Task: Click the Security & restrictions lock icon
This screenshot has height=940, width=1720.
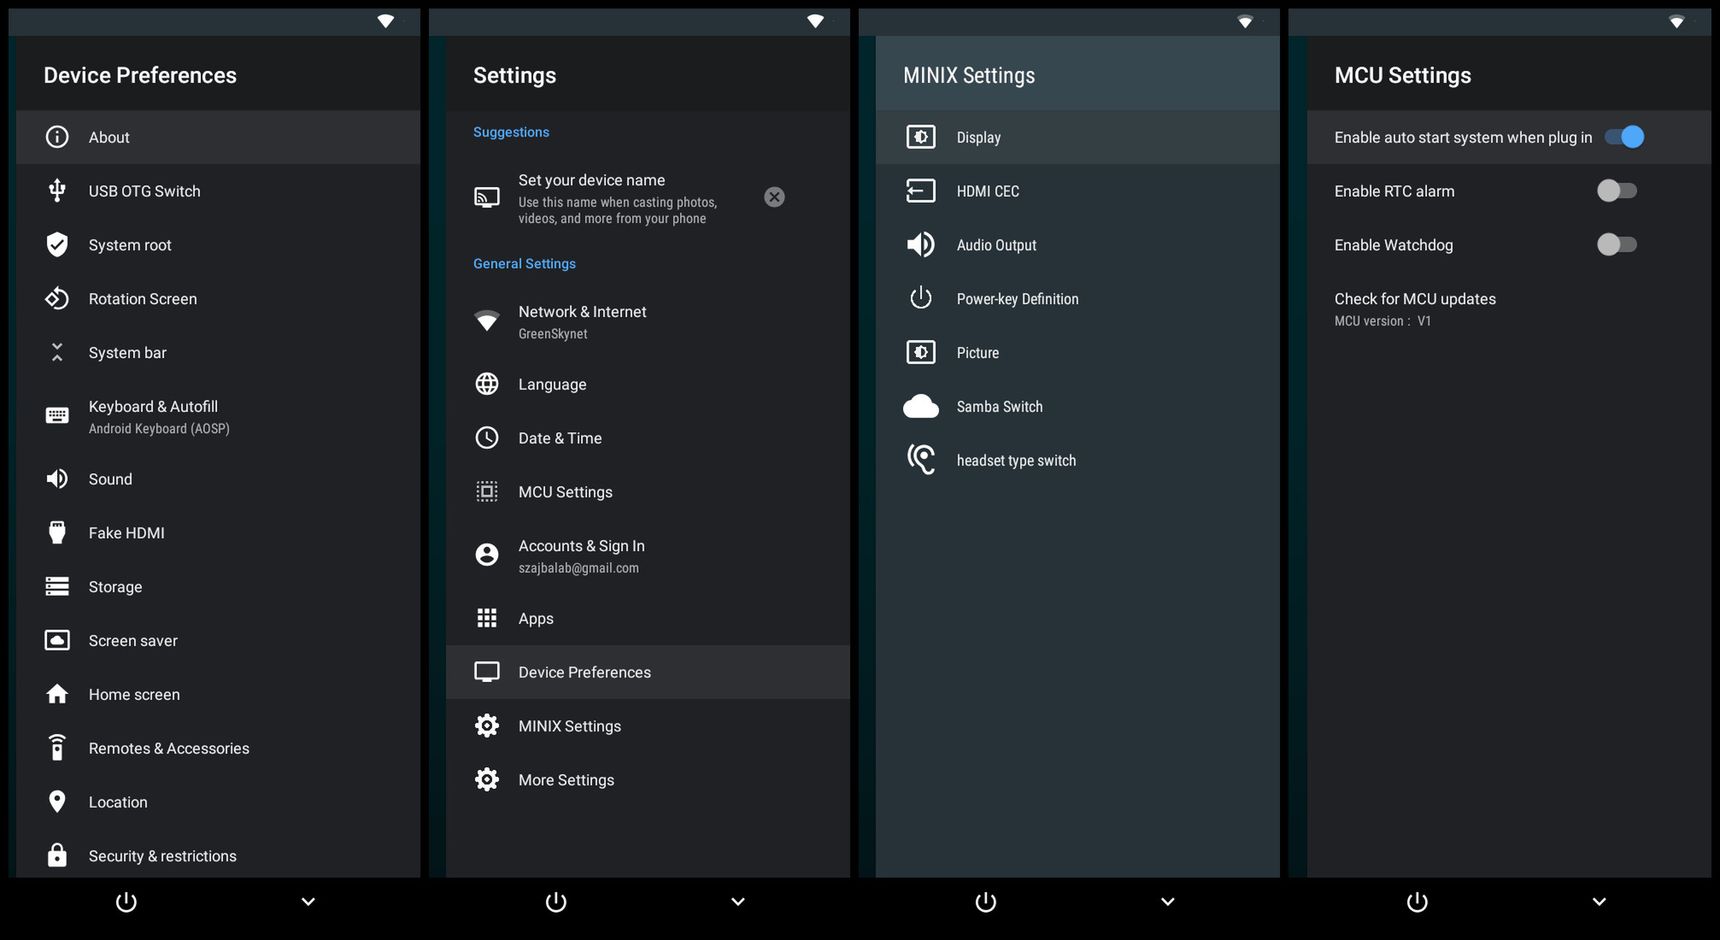Action: tap(57, 855)
